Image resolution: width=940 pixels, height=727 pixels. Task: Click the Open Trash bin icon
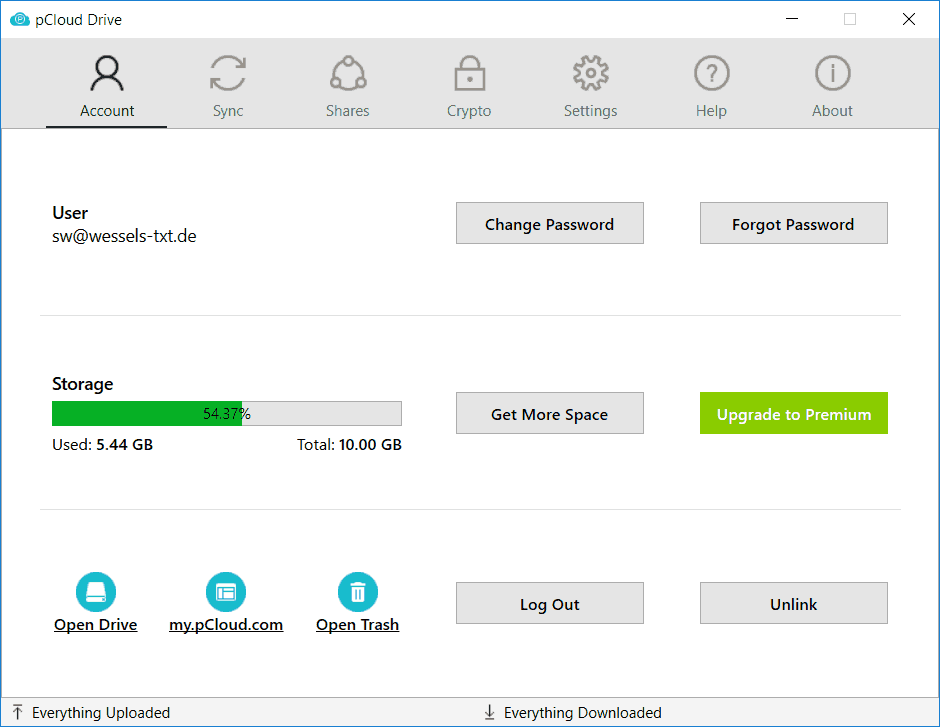coord(358,592)
